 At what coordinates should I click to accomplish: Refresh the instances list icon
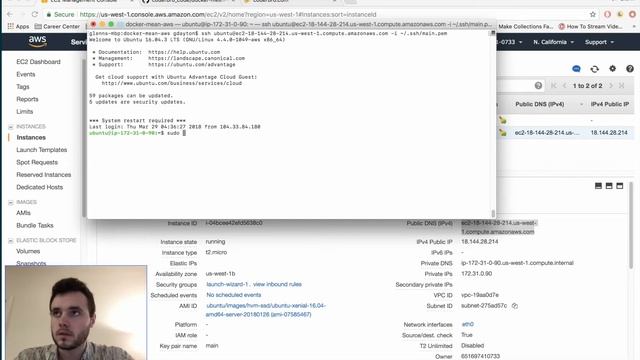click(x=594, y=69)
